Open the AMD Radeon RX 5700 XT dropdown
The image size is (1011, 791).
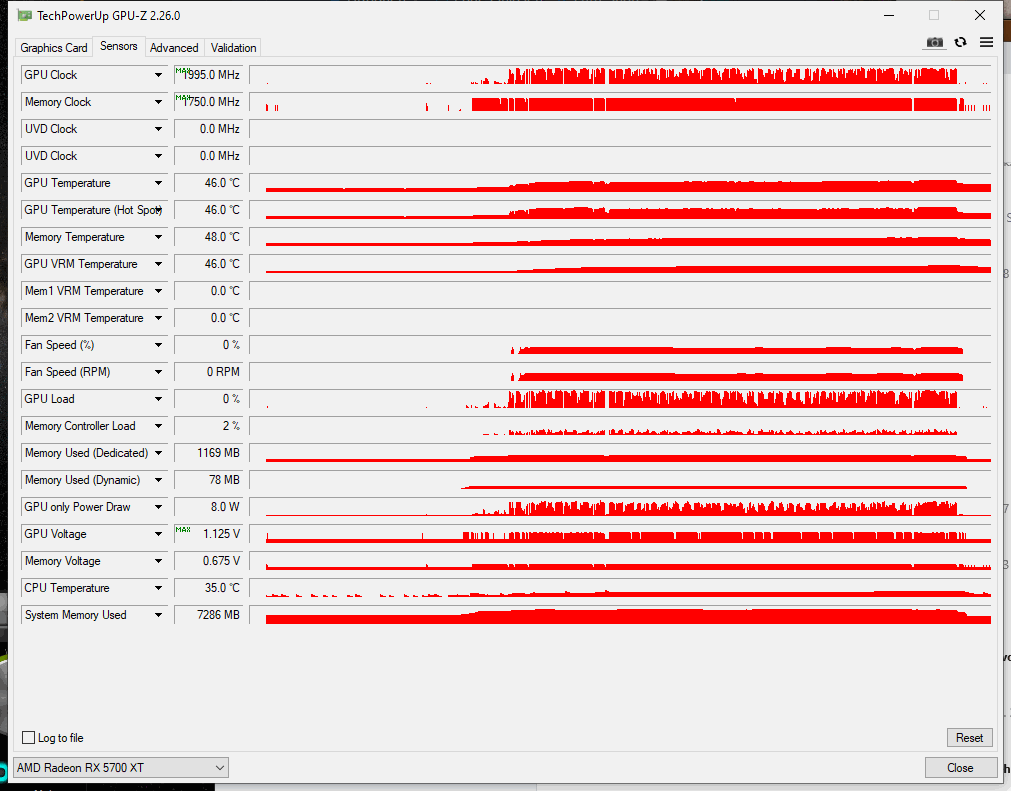121,768
